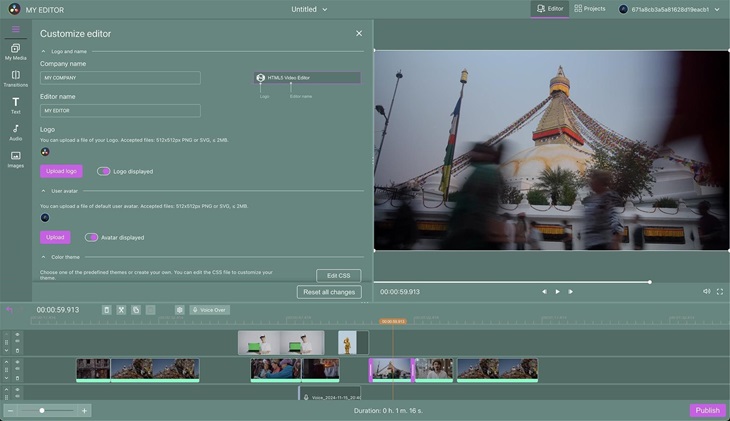Collapse the User avatar section
Image resolution: width=730 pixels, height=421 pixels.
click(x=43, y=190)
